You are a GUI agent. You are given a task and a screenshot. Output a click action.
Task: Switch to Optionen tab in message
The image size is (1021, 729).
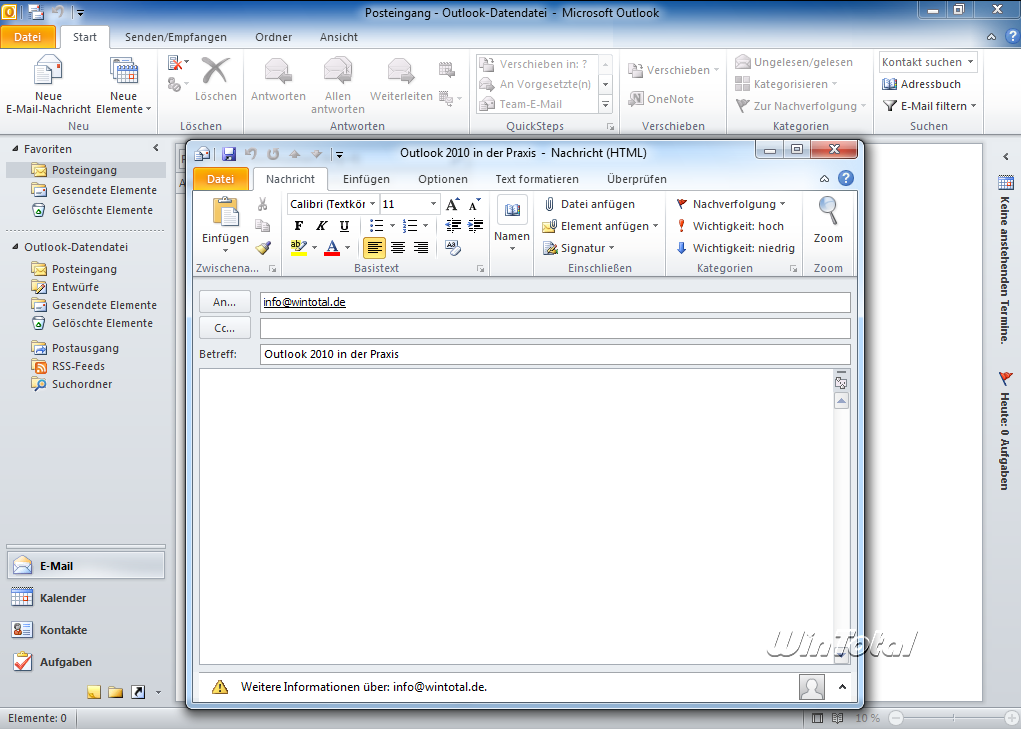tap(443, 179)
